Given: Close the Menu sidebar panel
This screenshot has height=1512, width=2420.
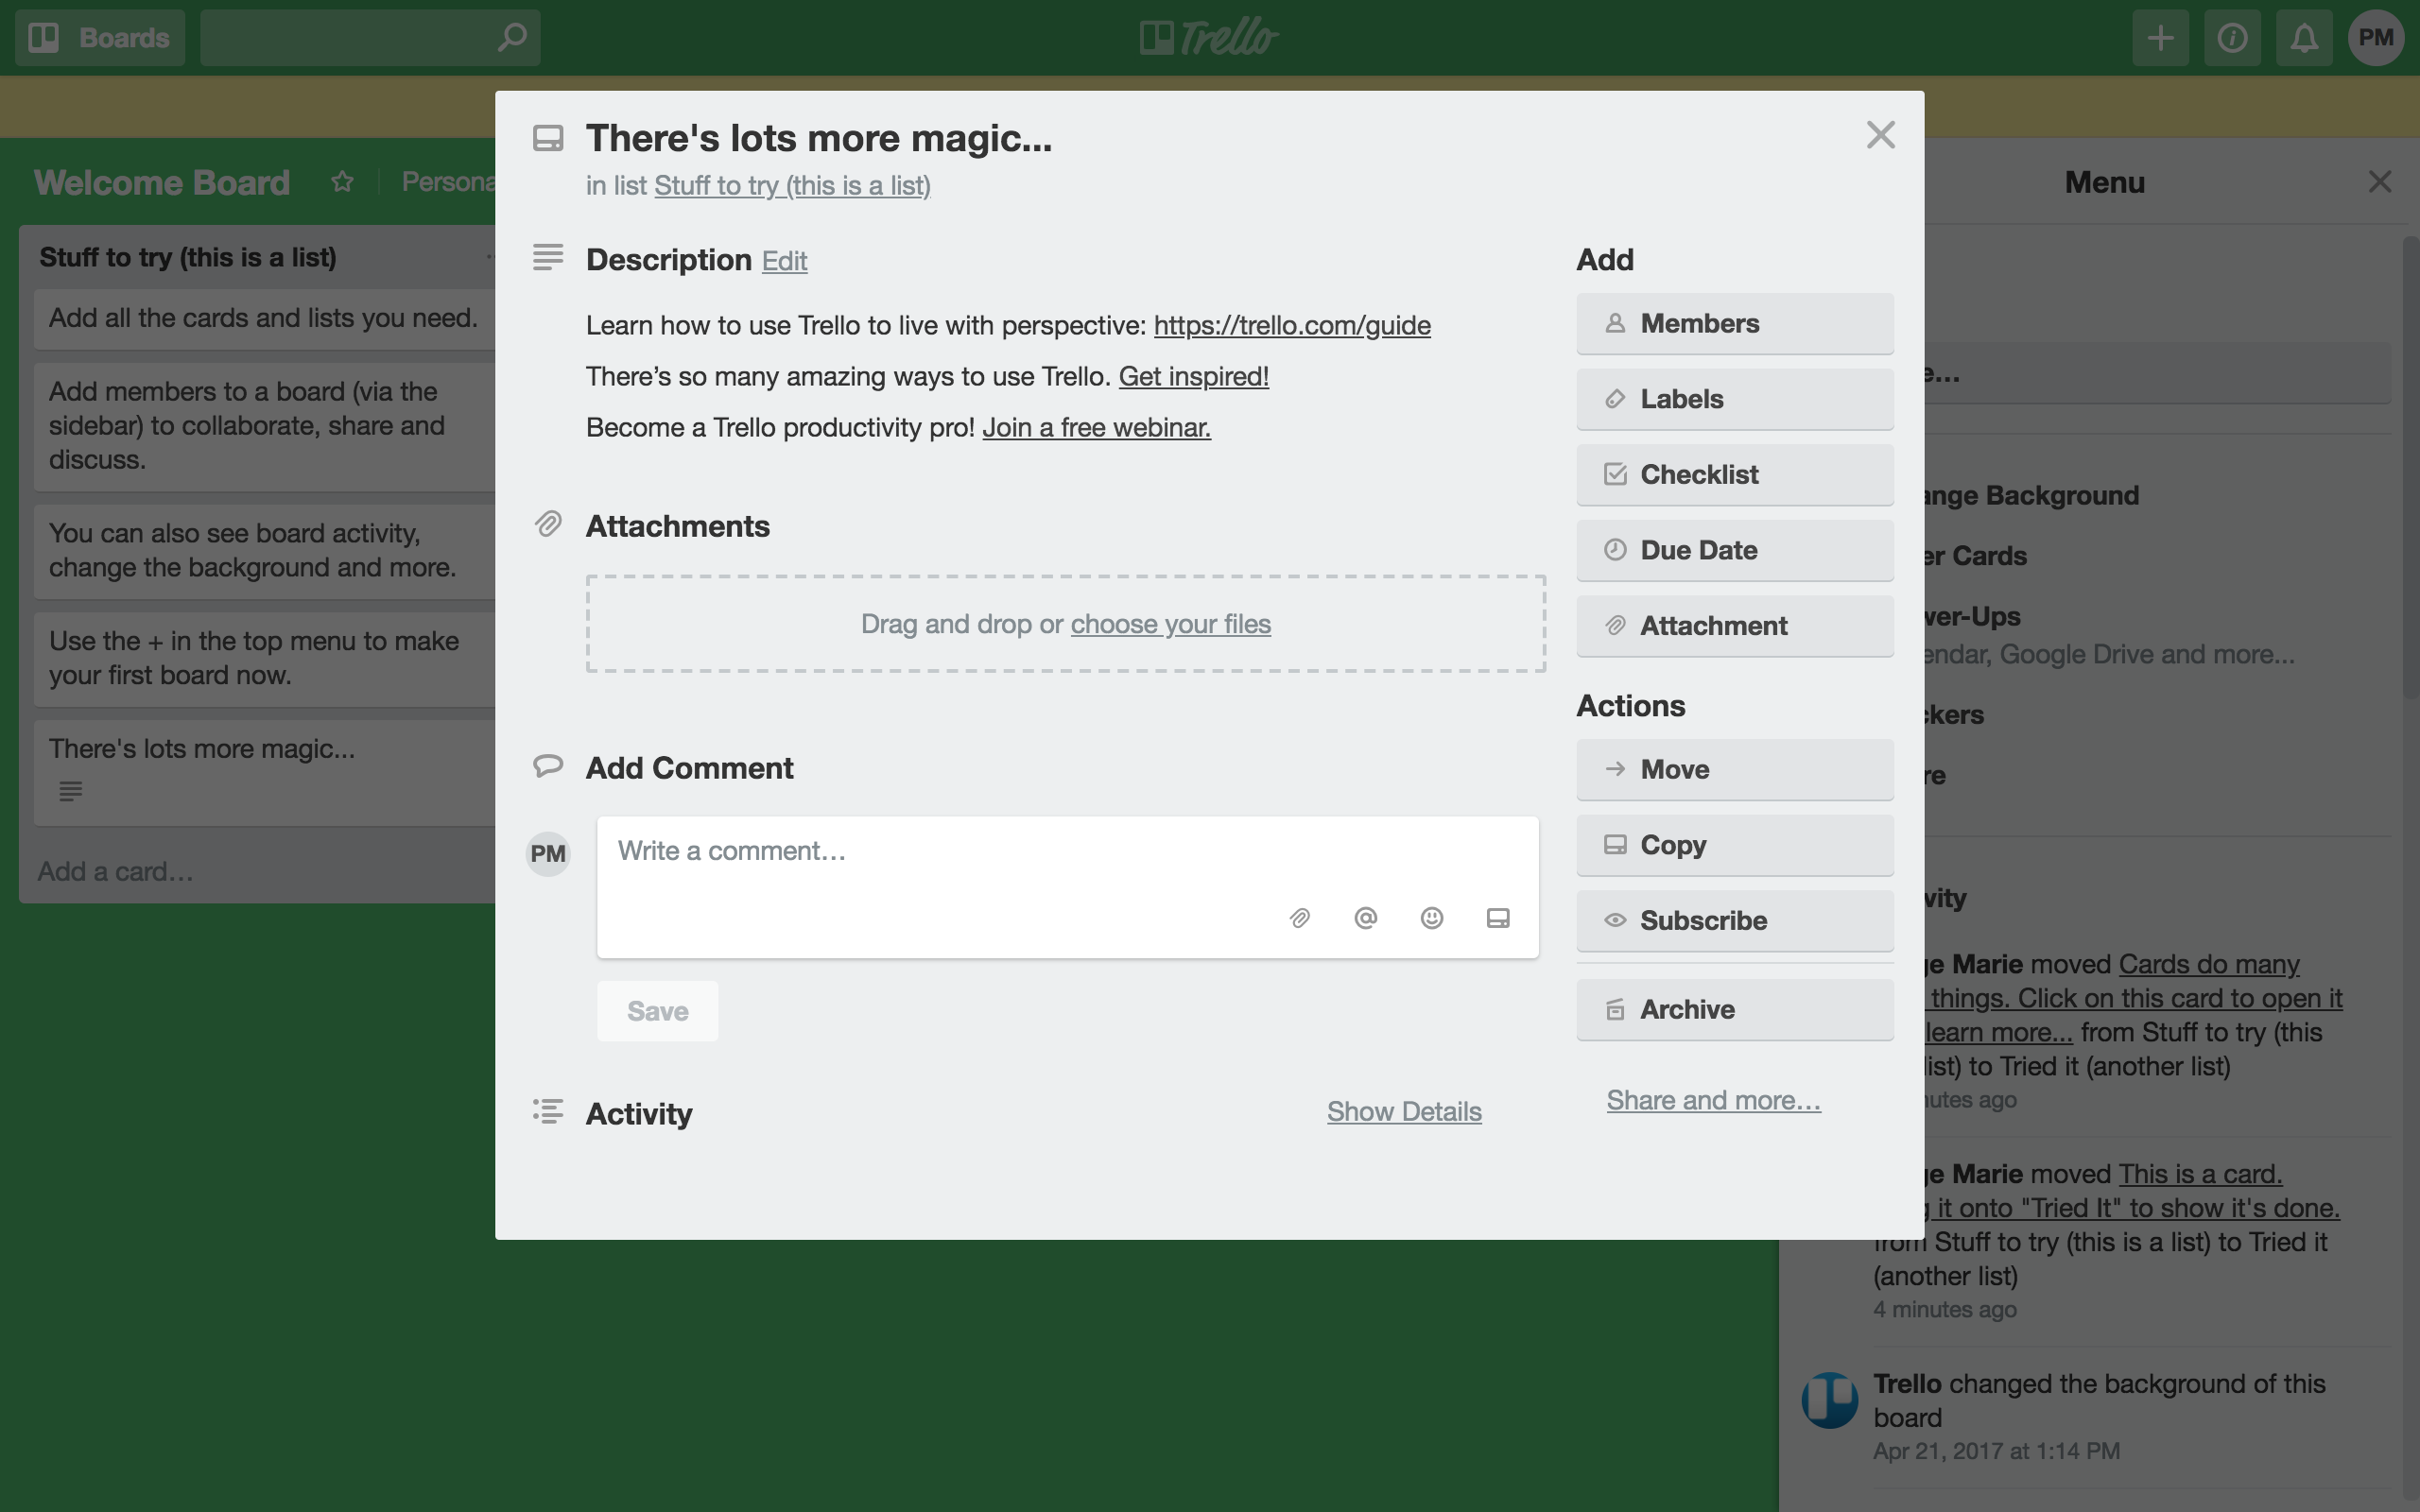Looking at the screenshot, I should 2379,182.
